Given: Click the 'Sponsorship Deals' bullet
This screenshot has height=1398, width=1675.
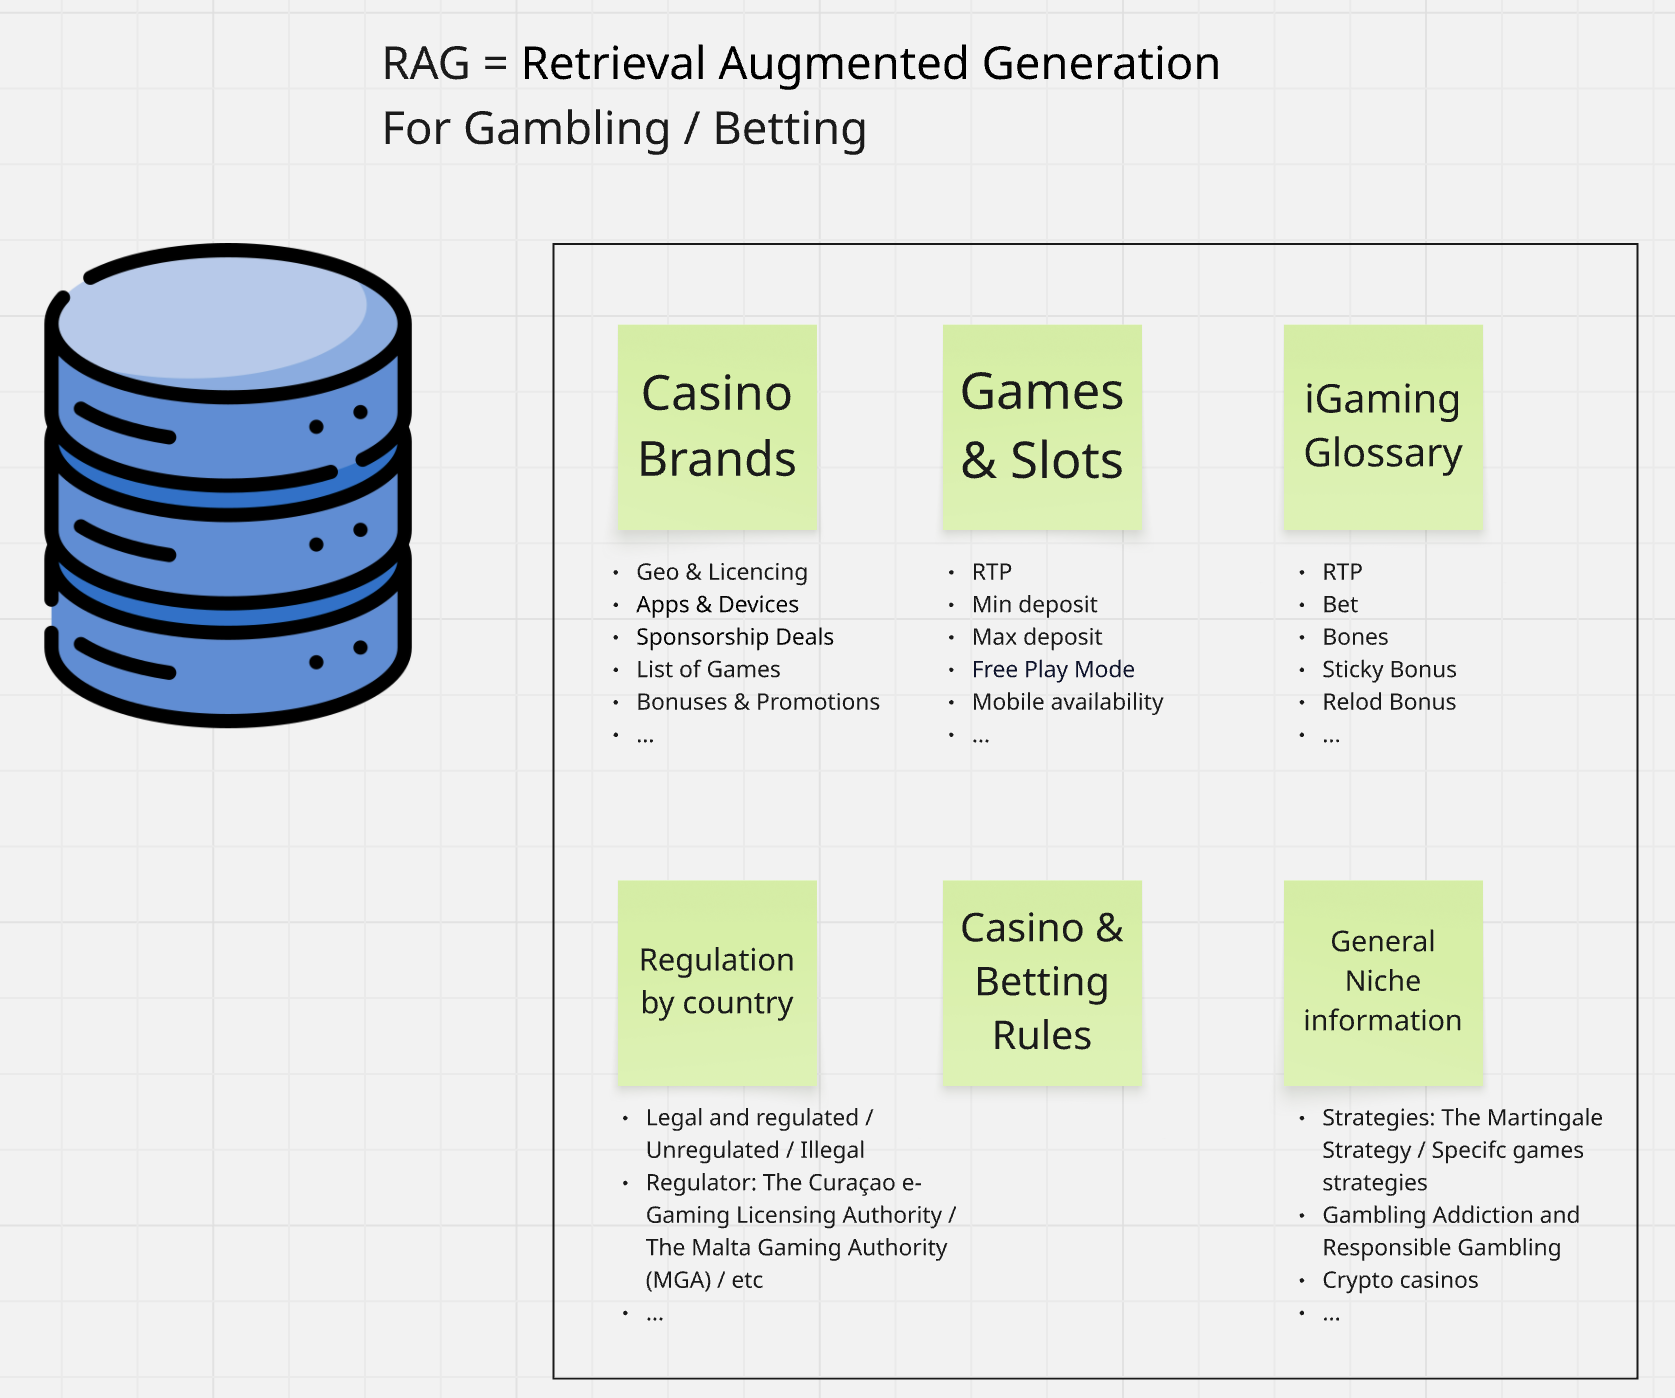Looking at the screenshot, I should pyautogui.click(x=735, y=637).
